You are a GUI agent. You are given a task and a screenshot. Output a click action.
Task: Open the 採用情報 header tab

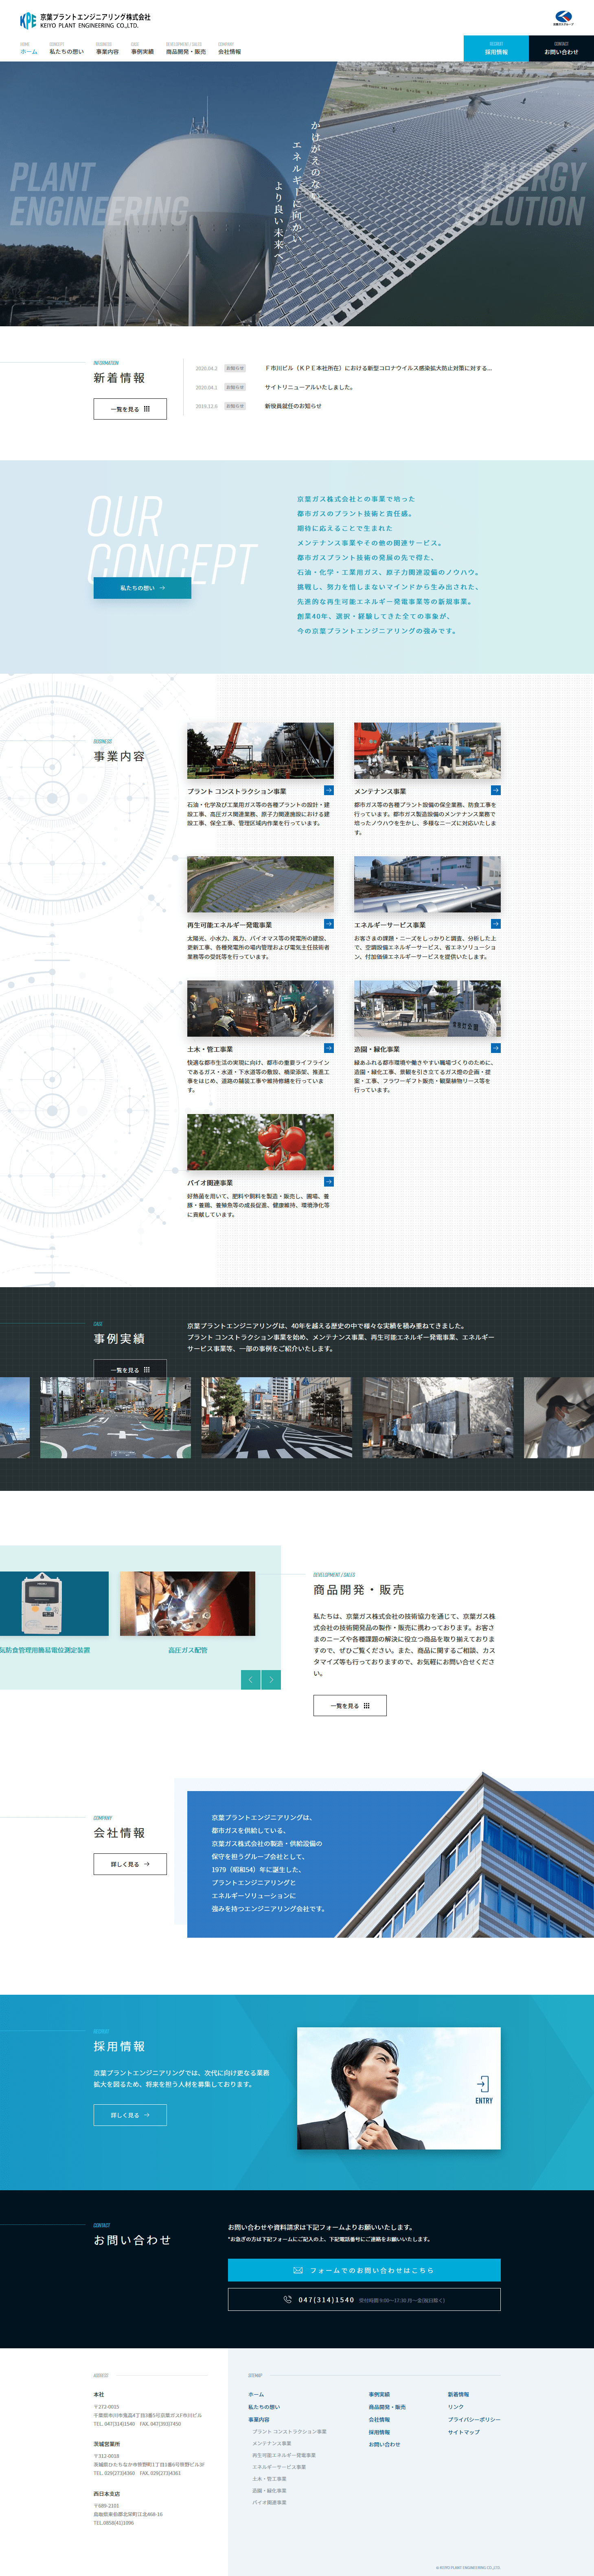click(x=496, y=48)
